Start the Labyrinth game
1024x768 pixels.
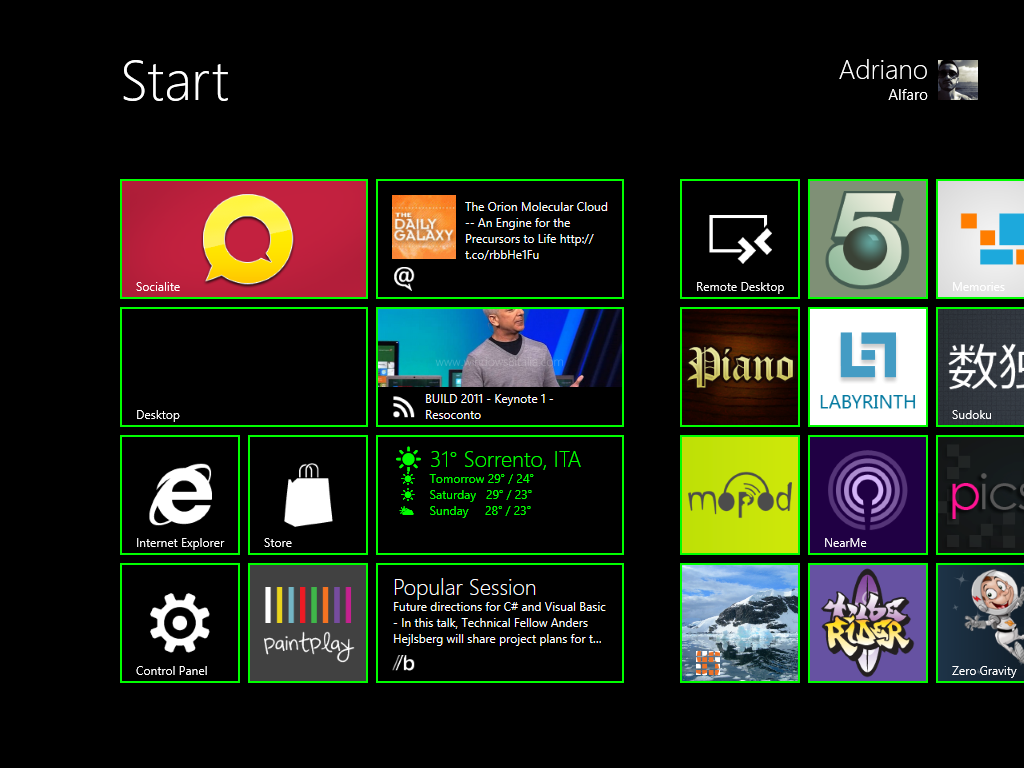tap(867, 367)
